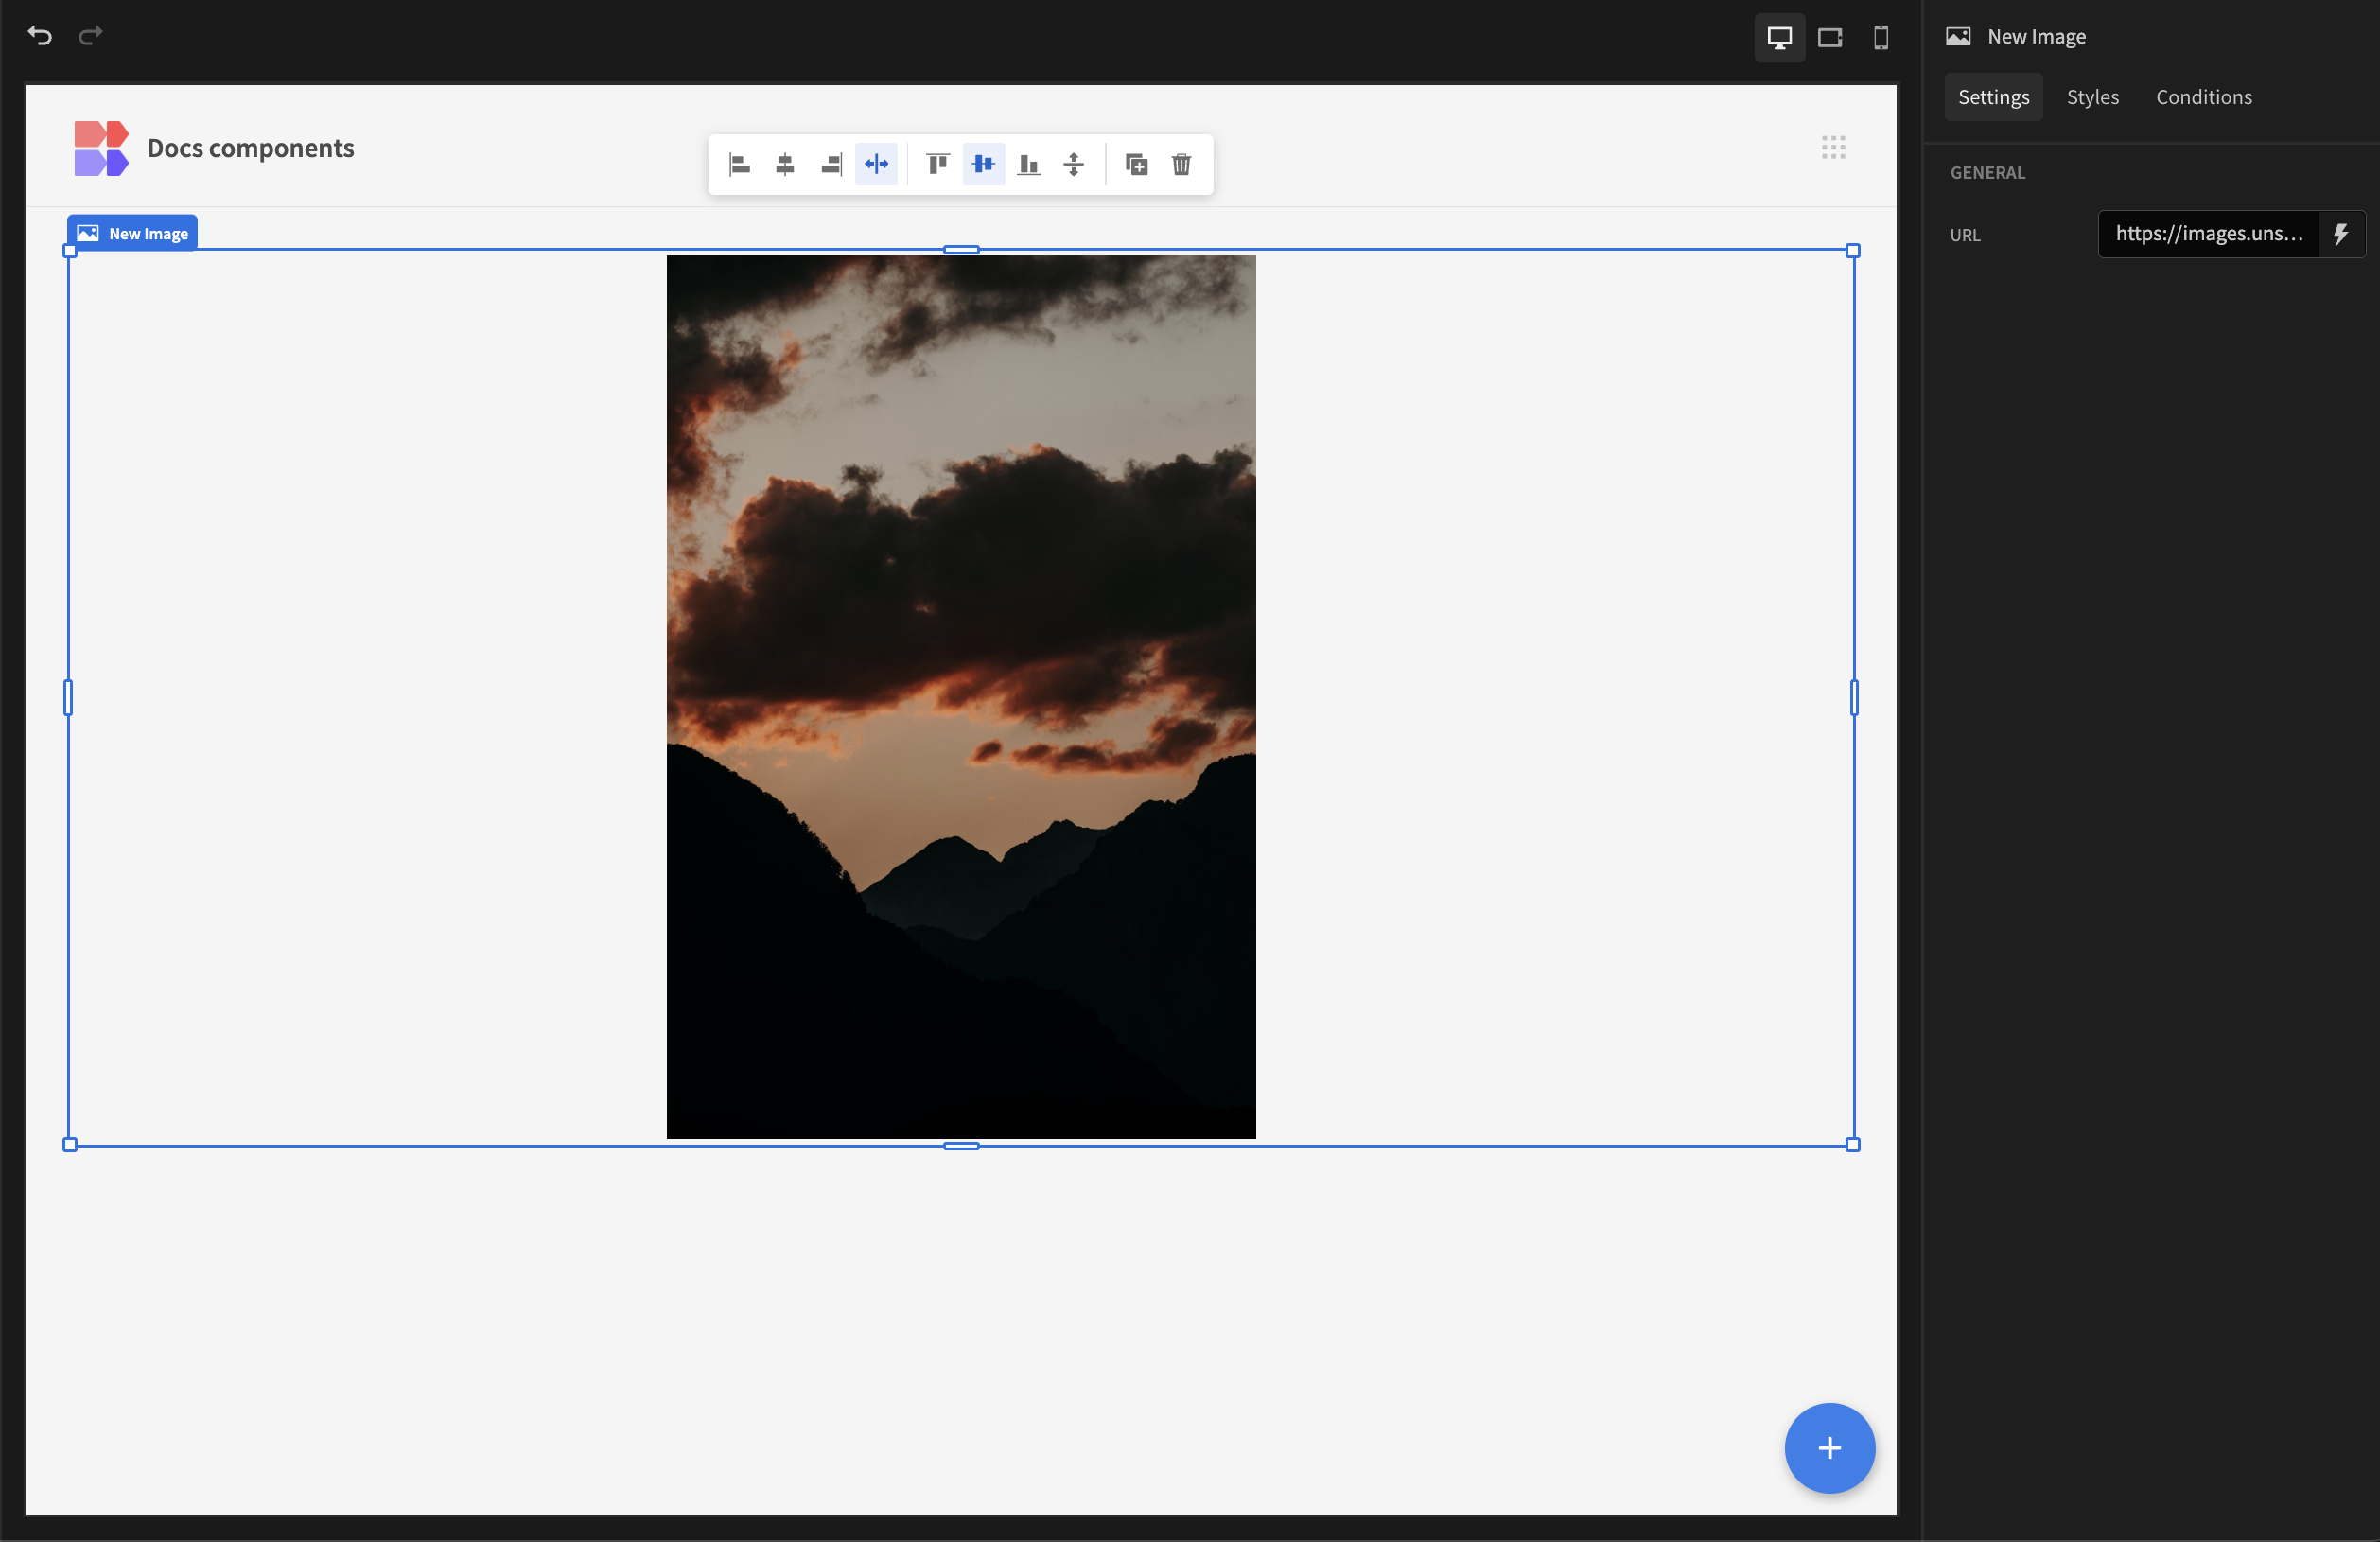Image resolution: width=2380 pixels, height=1542 pixels.
Task: Click the add new element button
Action: [x=1829, y=1448]
